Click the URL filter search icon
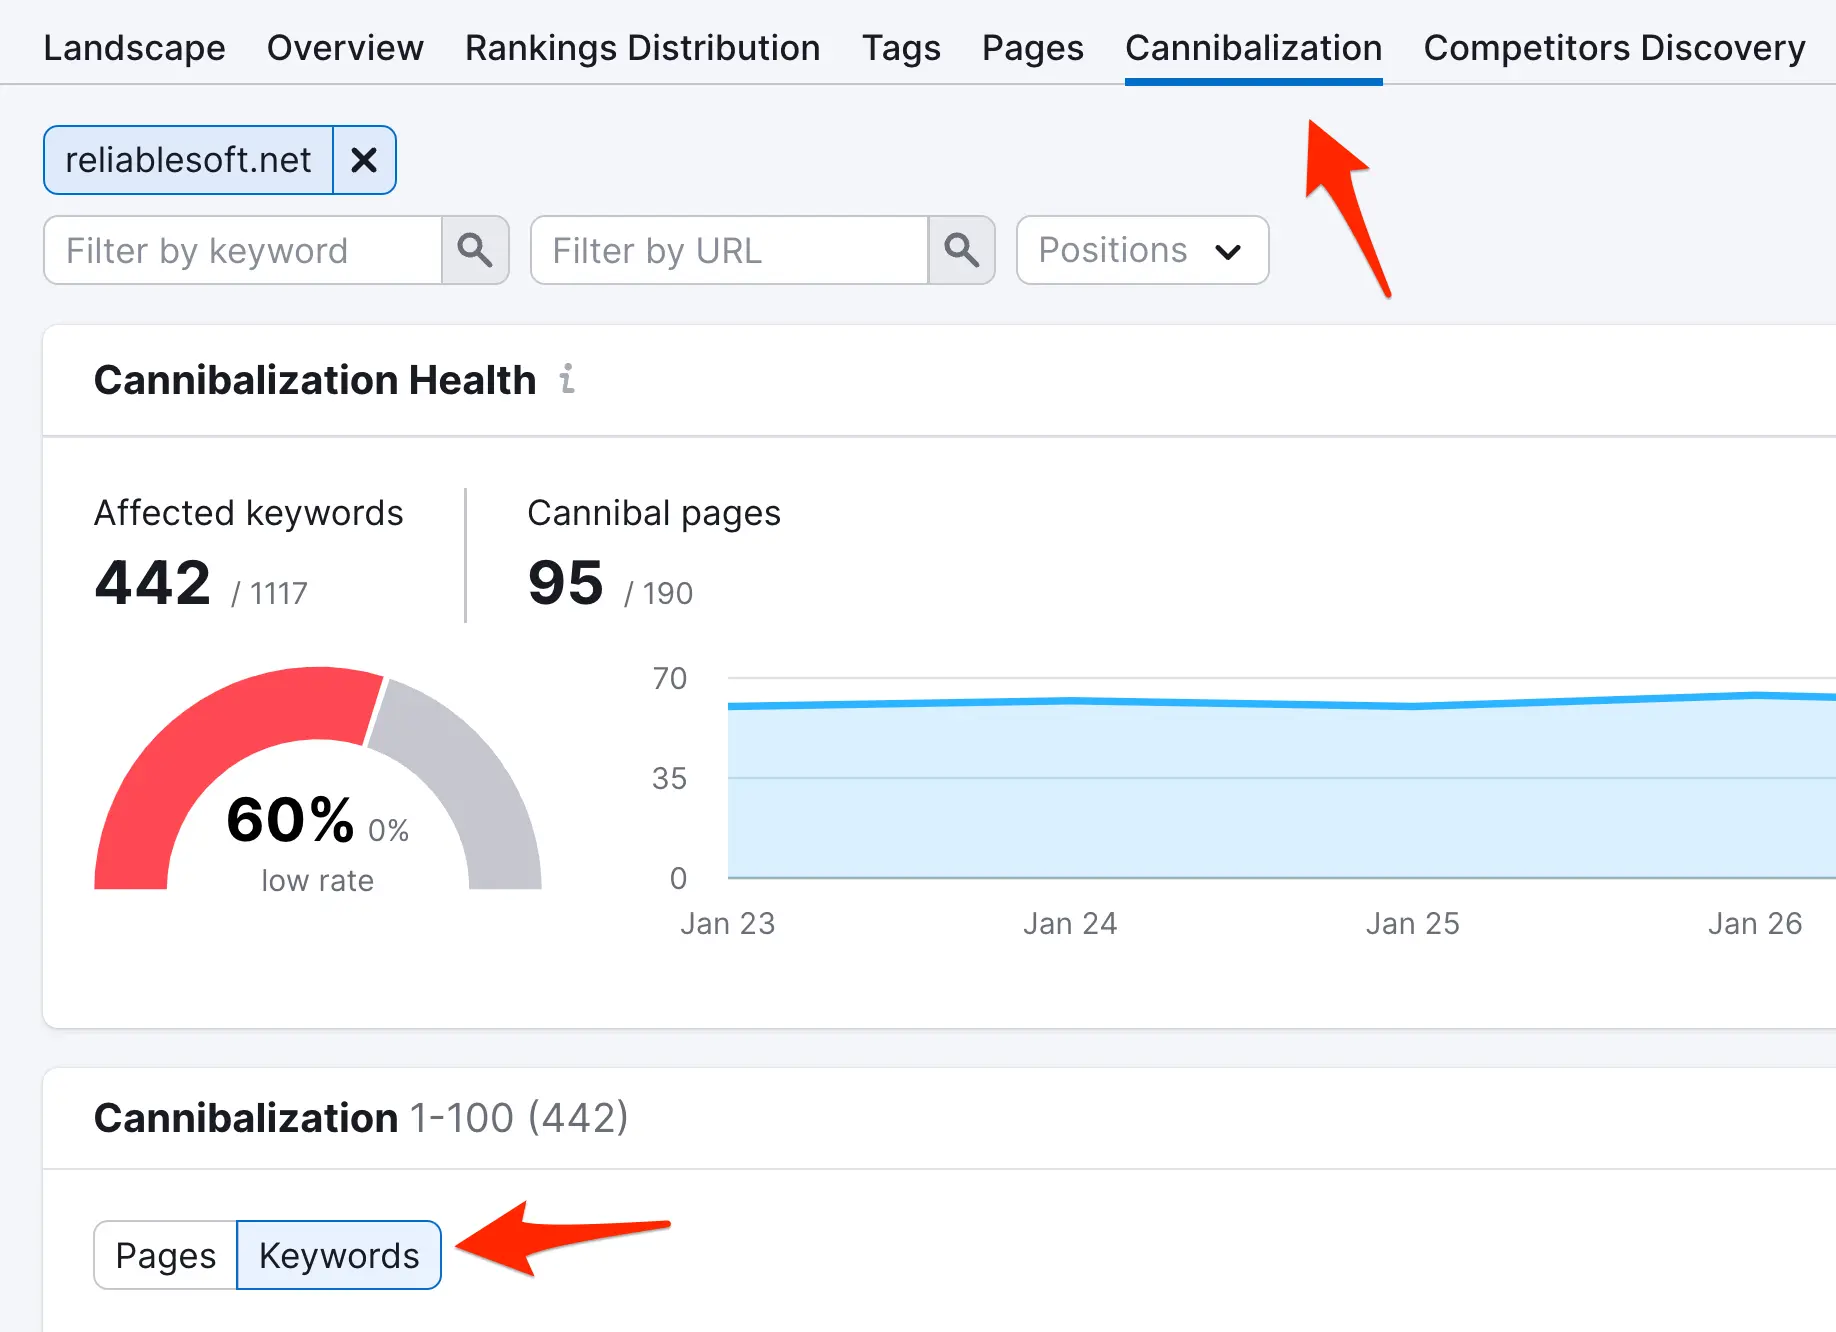1836x1332 pixels. click(x=961, y=250)
